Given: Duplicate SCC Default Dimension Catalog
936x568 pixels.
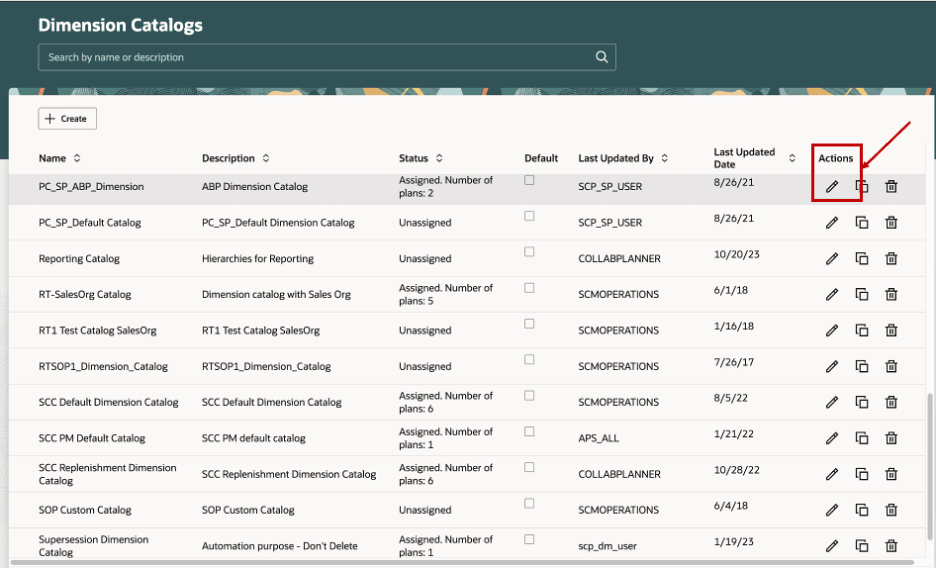Looking at the screenshot, I should [861, 402].
